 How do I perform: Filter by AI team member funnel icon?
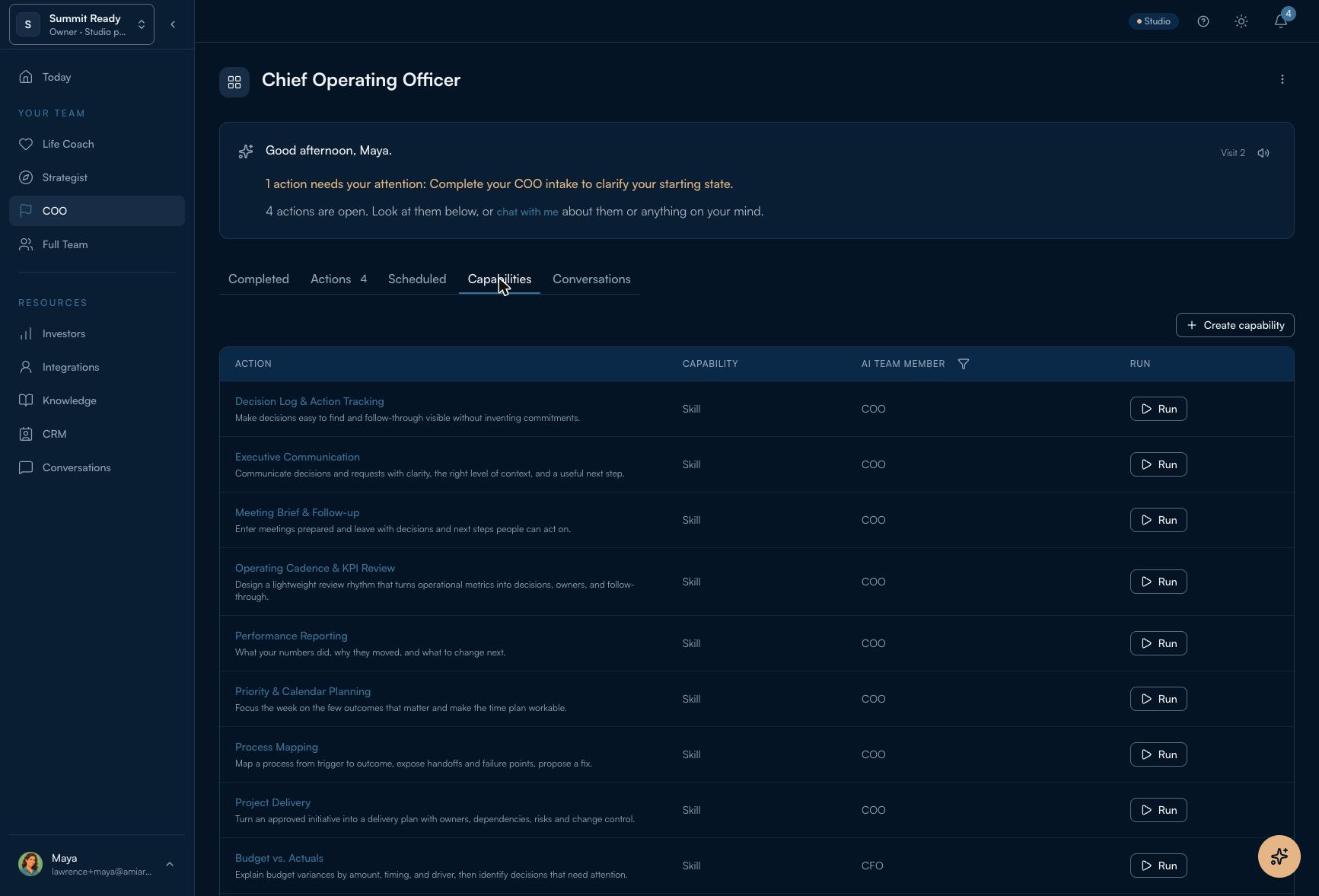point(963,364)
